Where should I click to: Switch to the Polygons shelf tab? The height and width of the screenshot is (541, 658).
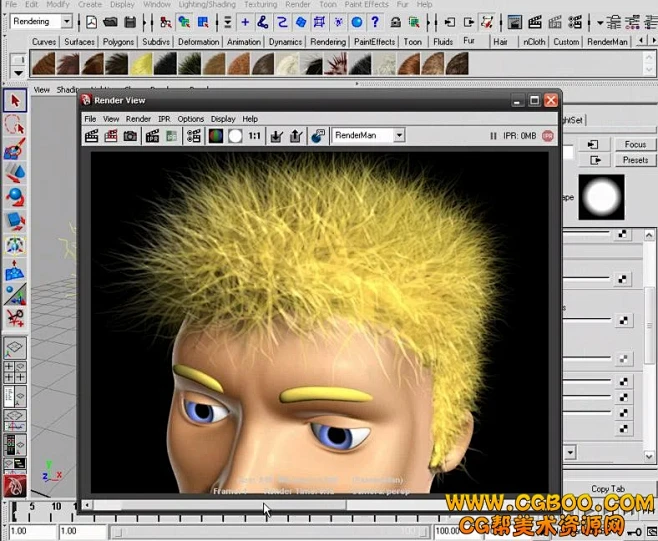[118, 42]
